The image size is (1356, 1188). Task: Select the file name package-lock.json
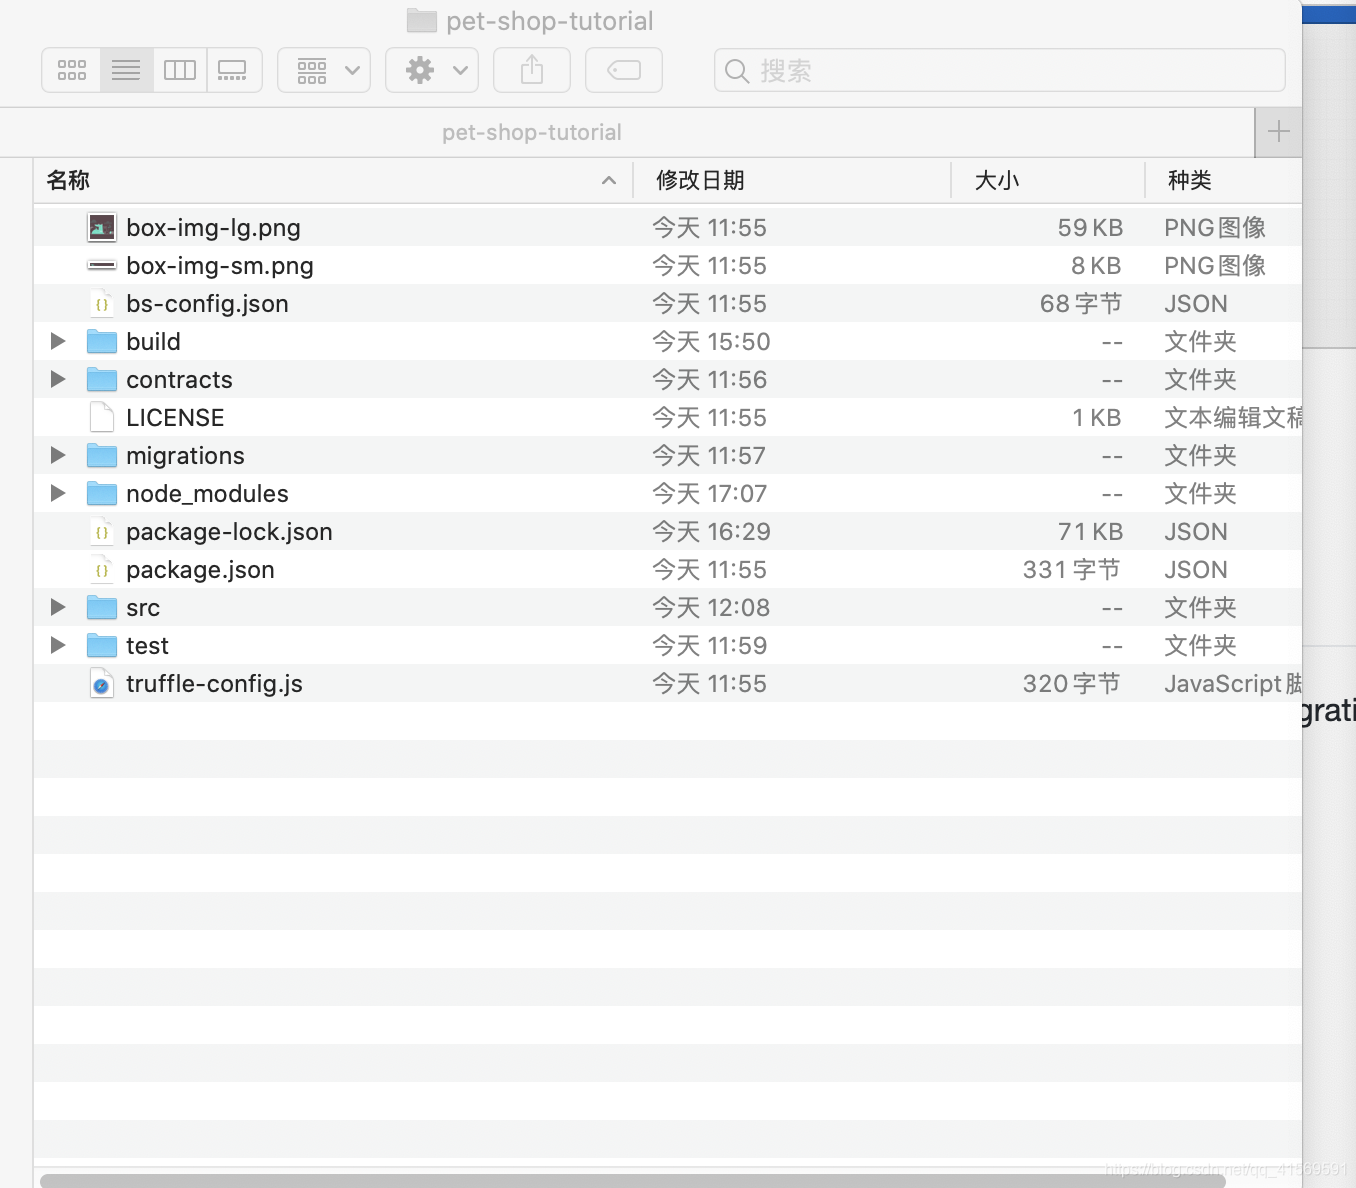coord(229,532)
